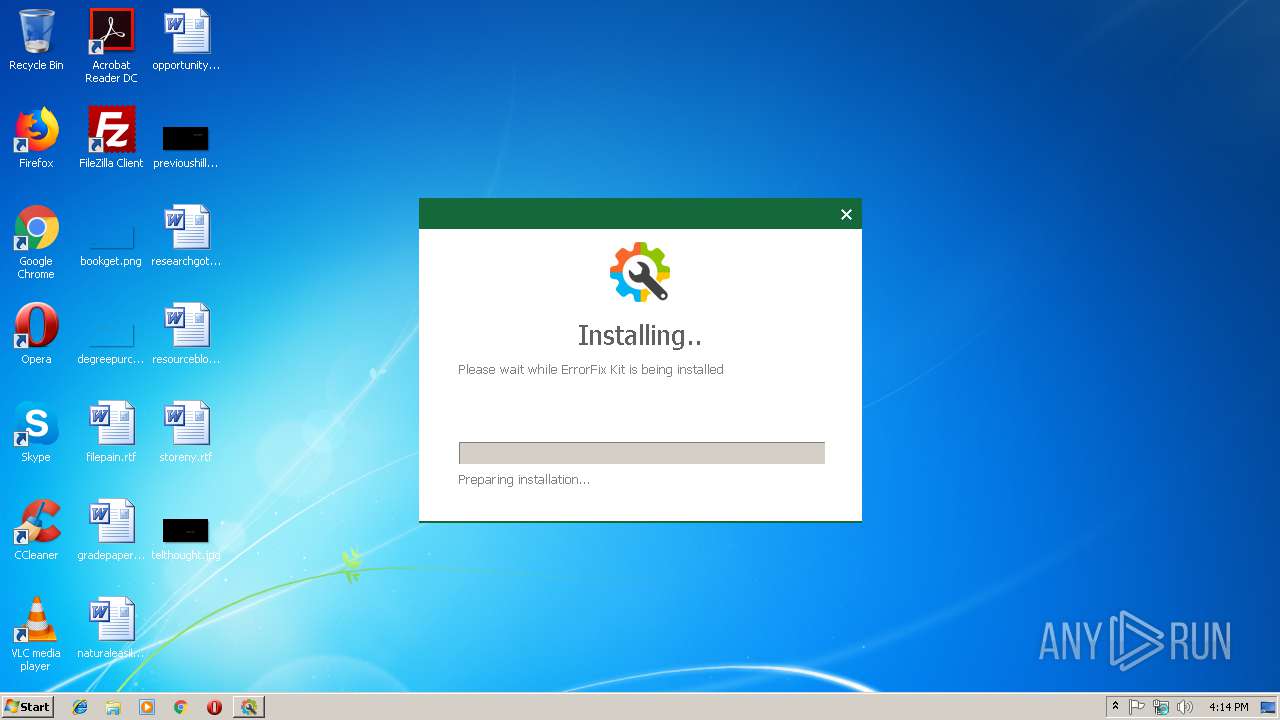Select the 'tellthought.jpg' image file
This screenshot has width=1280, height=720.
[186, 538]
